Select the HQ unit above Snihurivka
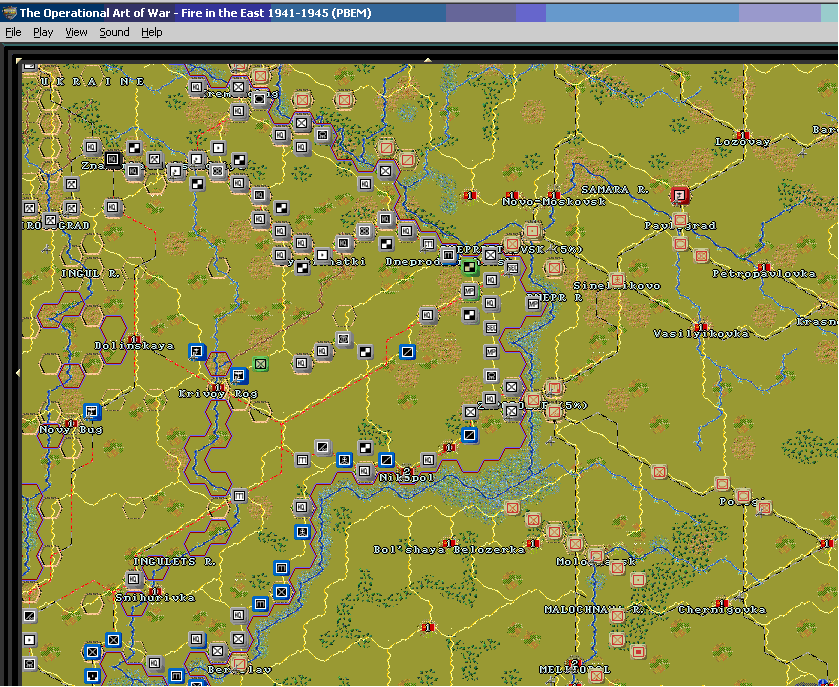The image size is (839, 687). 133,579
